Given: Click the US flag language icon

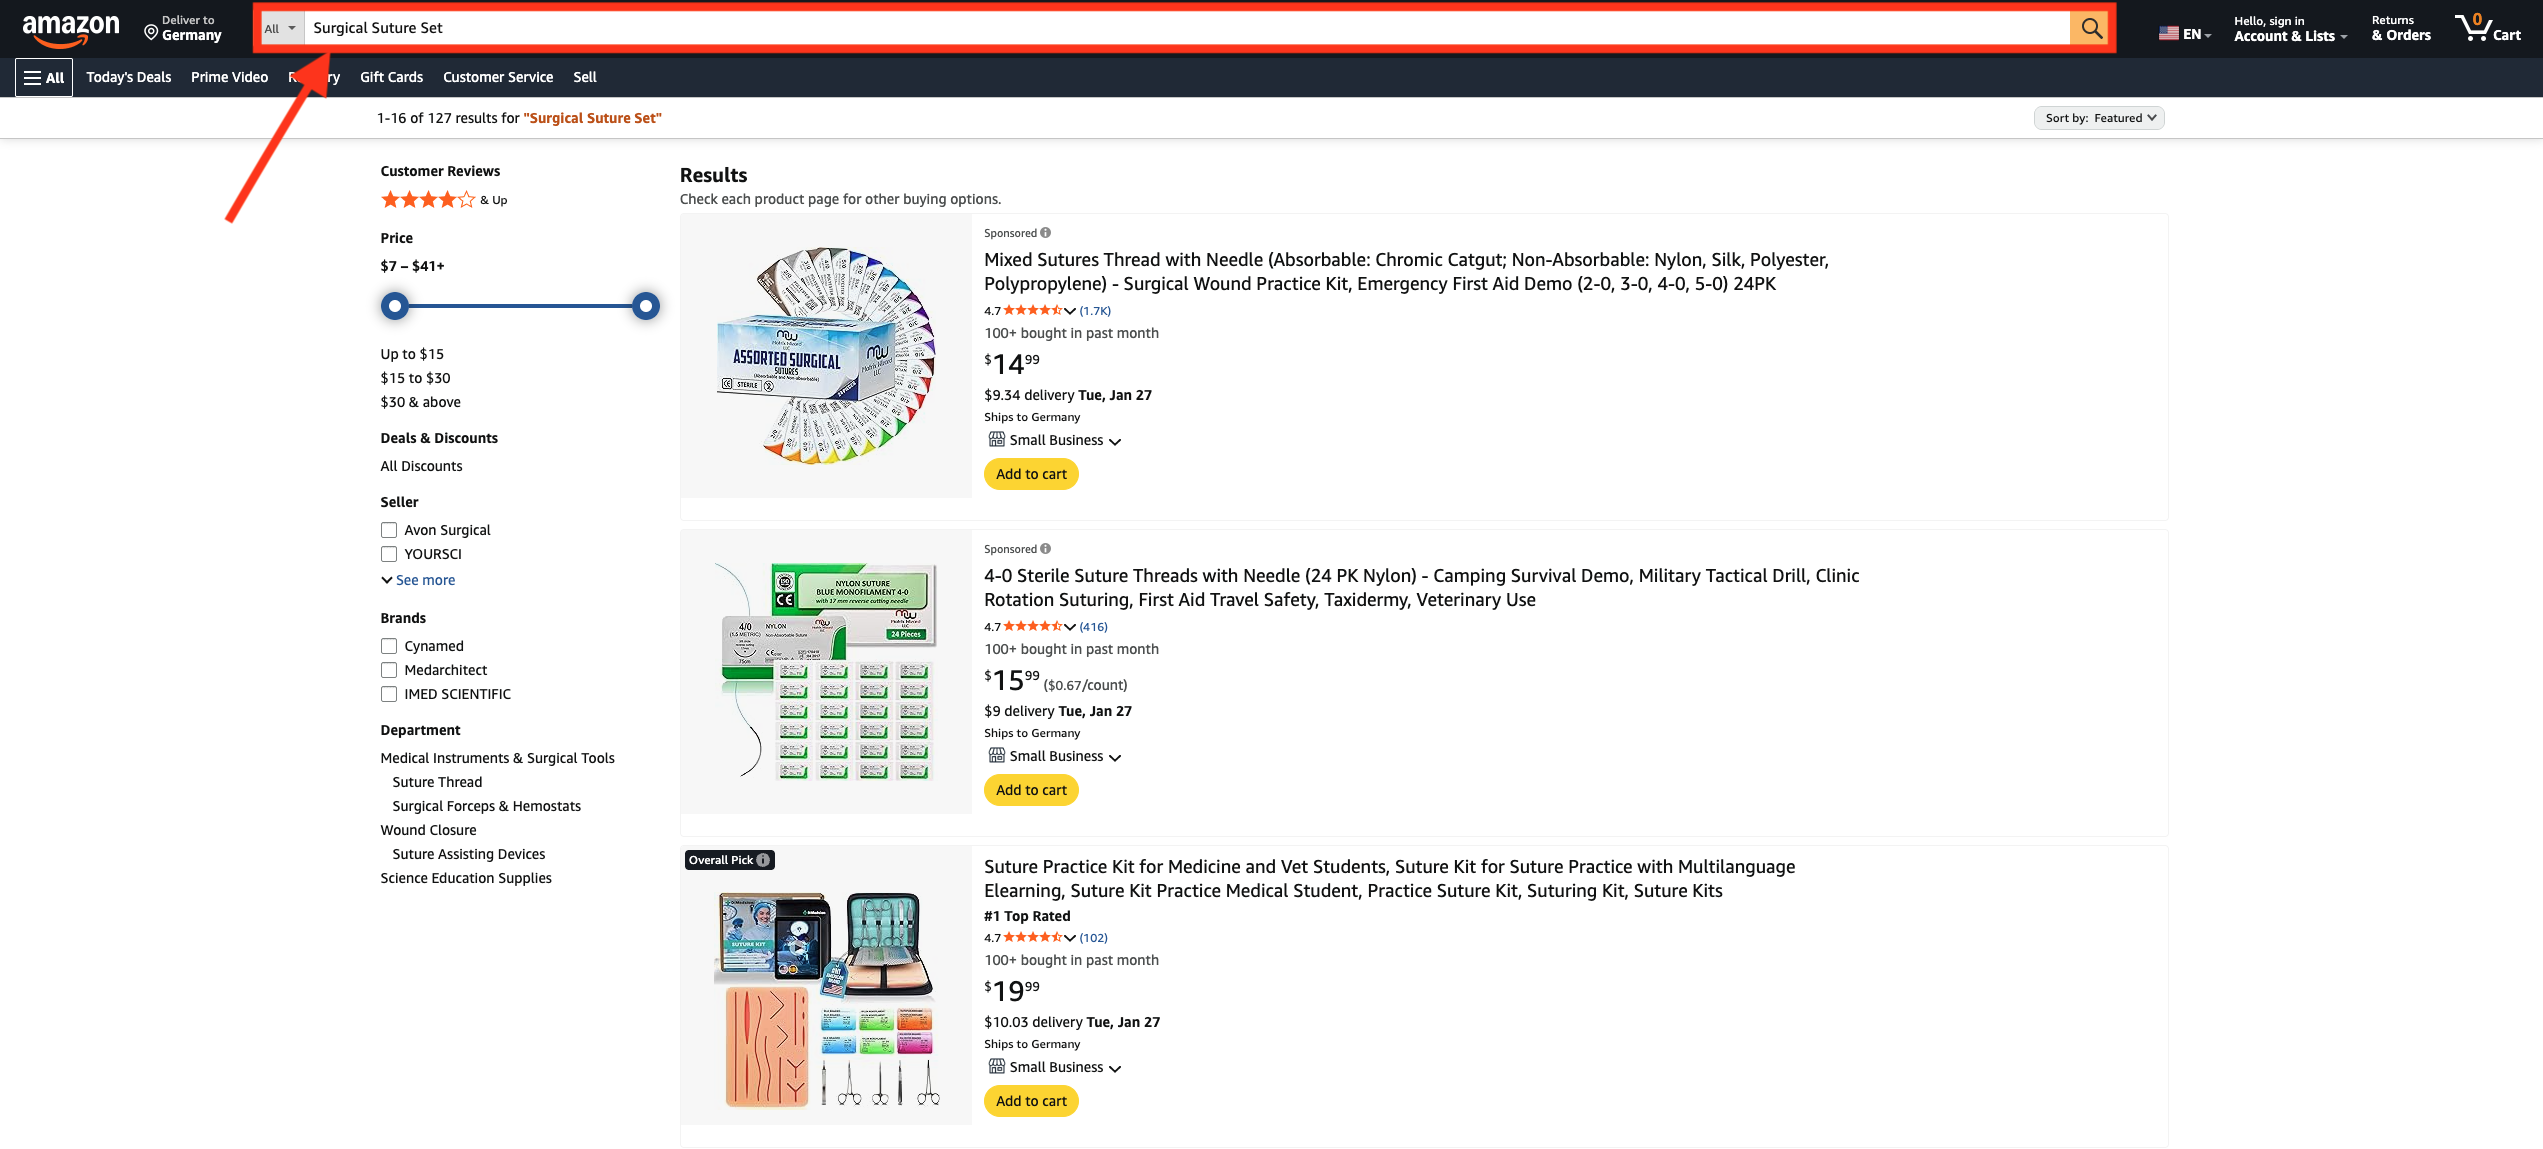Looking at the screenshot, I should [2168, 33].
